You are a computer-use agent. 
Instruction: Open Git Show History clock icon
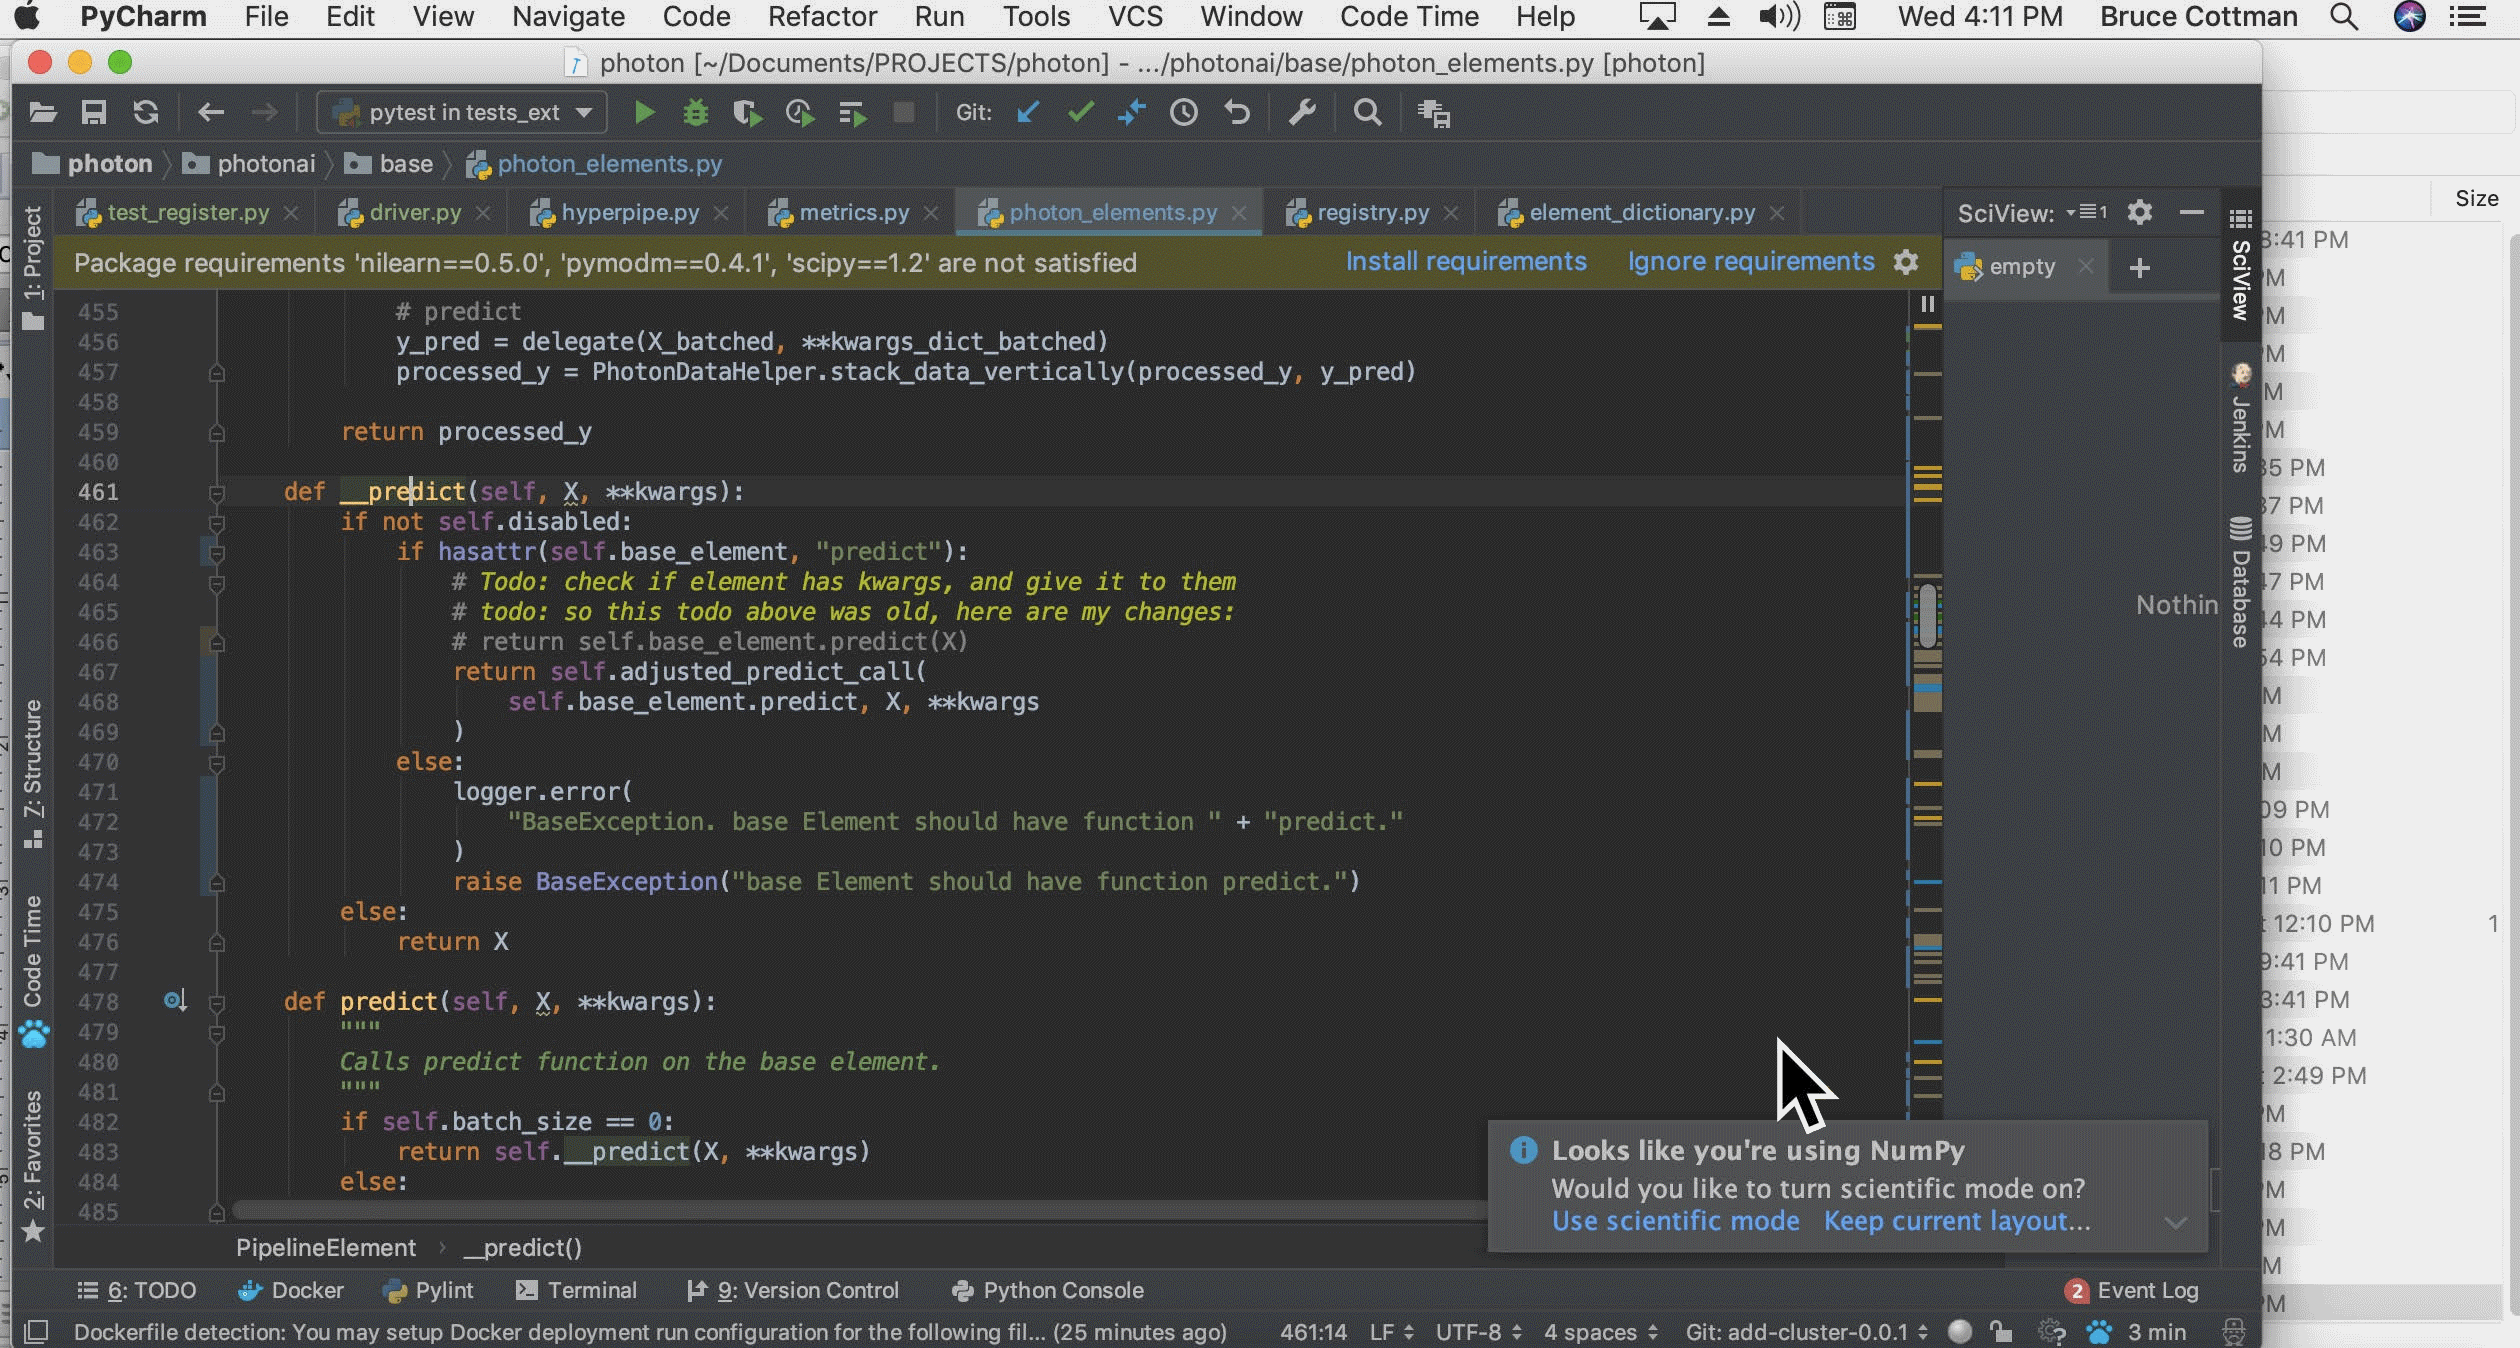click(1184, 112)
